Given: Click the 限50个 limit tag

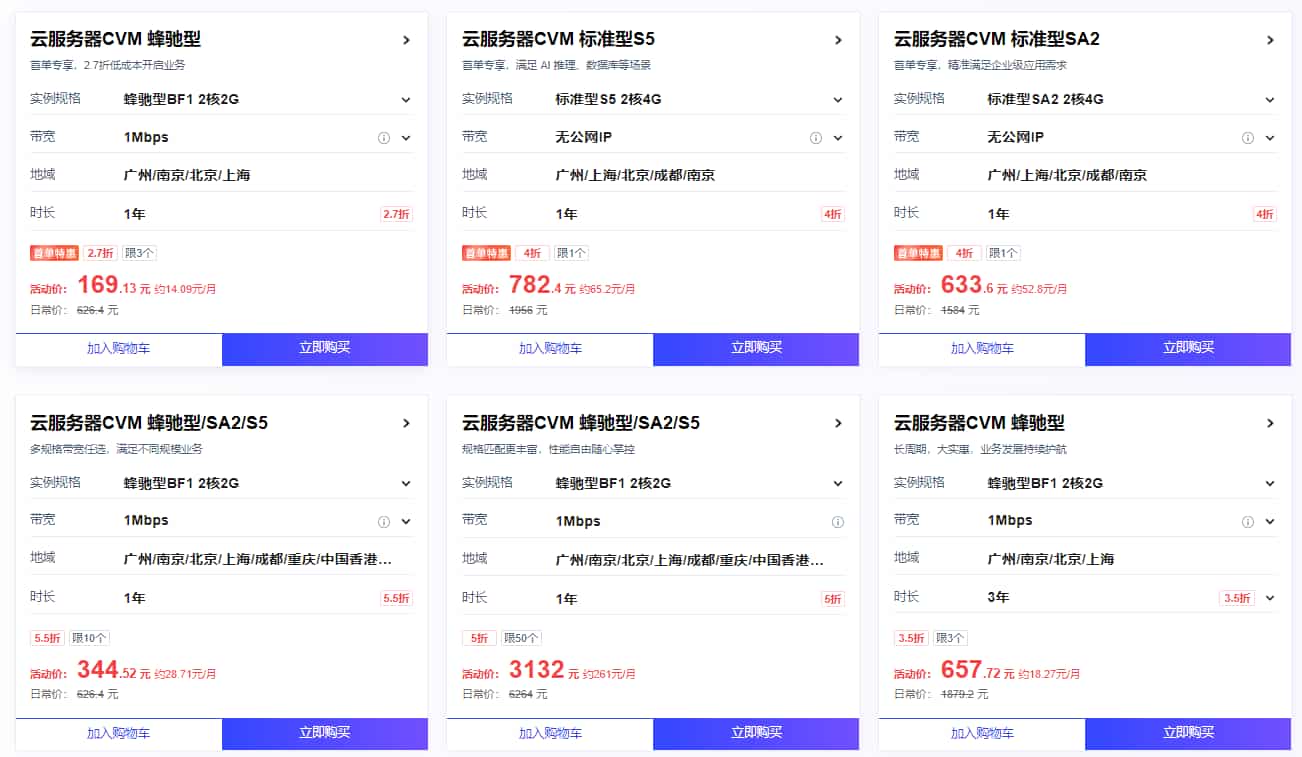Looking at the screenshot, I should [x=520, y=638].
